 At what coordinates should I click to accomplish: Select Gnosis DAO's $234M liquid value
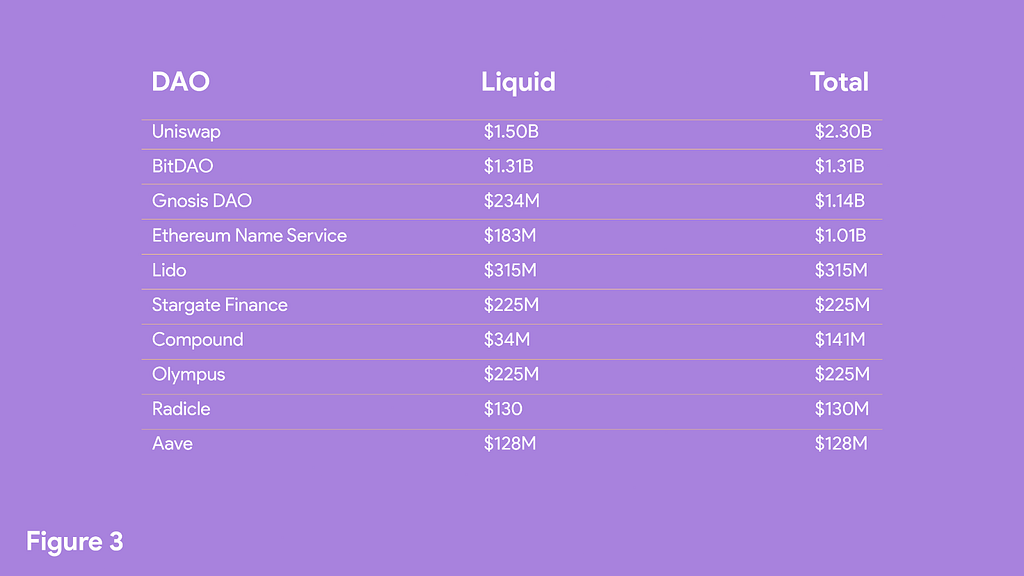[x=511, y=200]
